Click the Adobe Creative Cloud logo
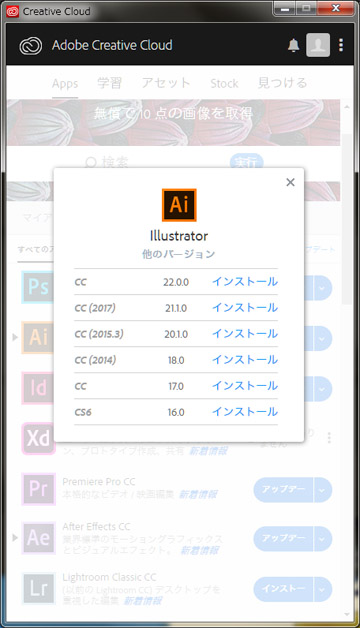 [31, 46]
